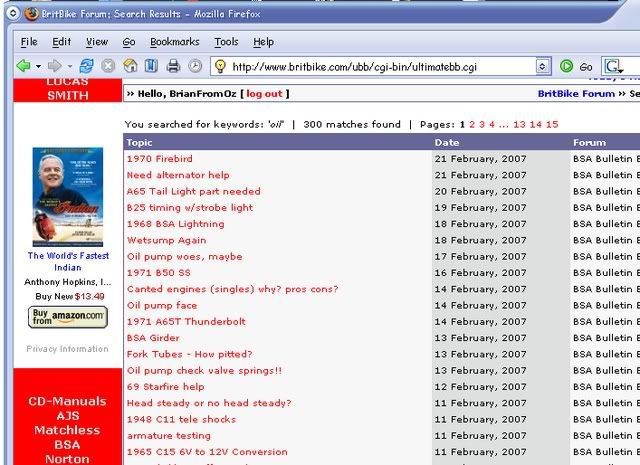Open The World's Fastest Indian title link

click(68, 261)
